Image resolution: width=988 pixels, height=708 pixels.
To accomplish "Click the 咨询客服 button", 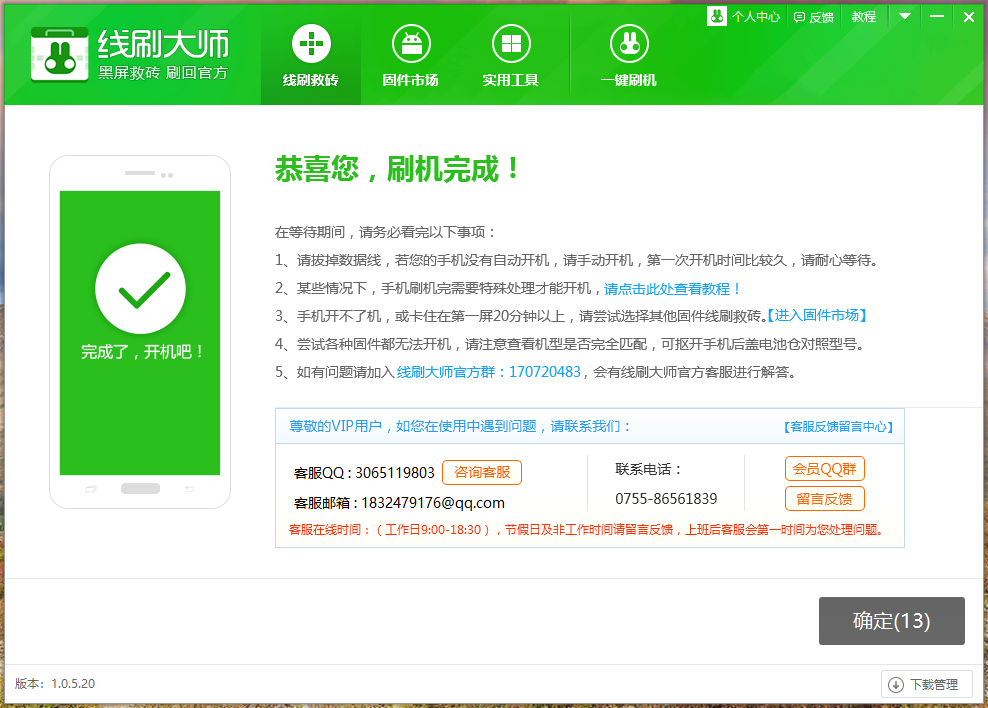I will point(482,472).
